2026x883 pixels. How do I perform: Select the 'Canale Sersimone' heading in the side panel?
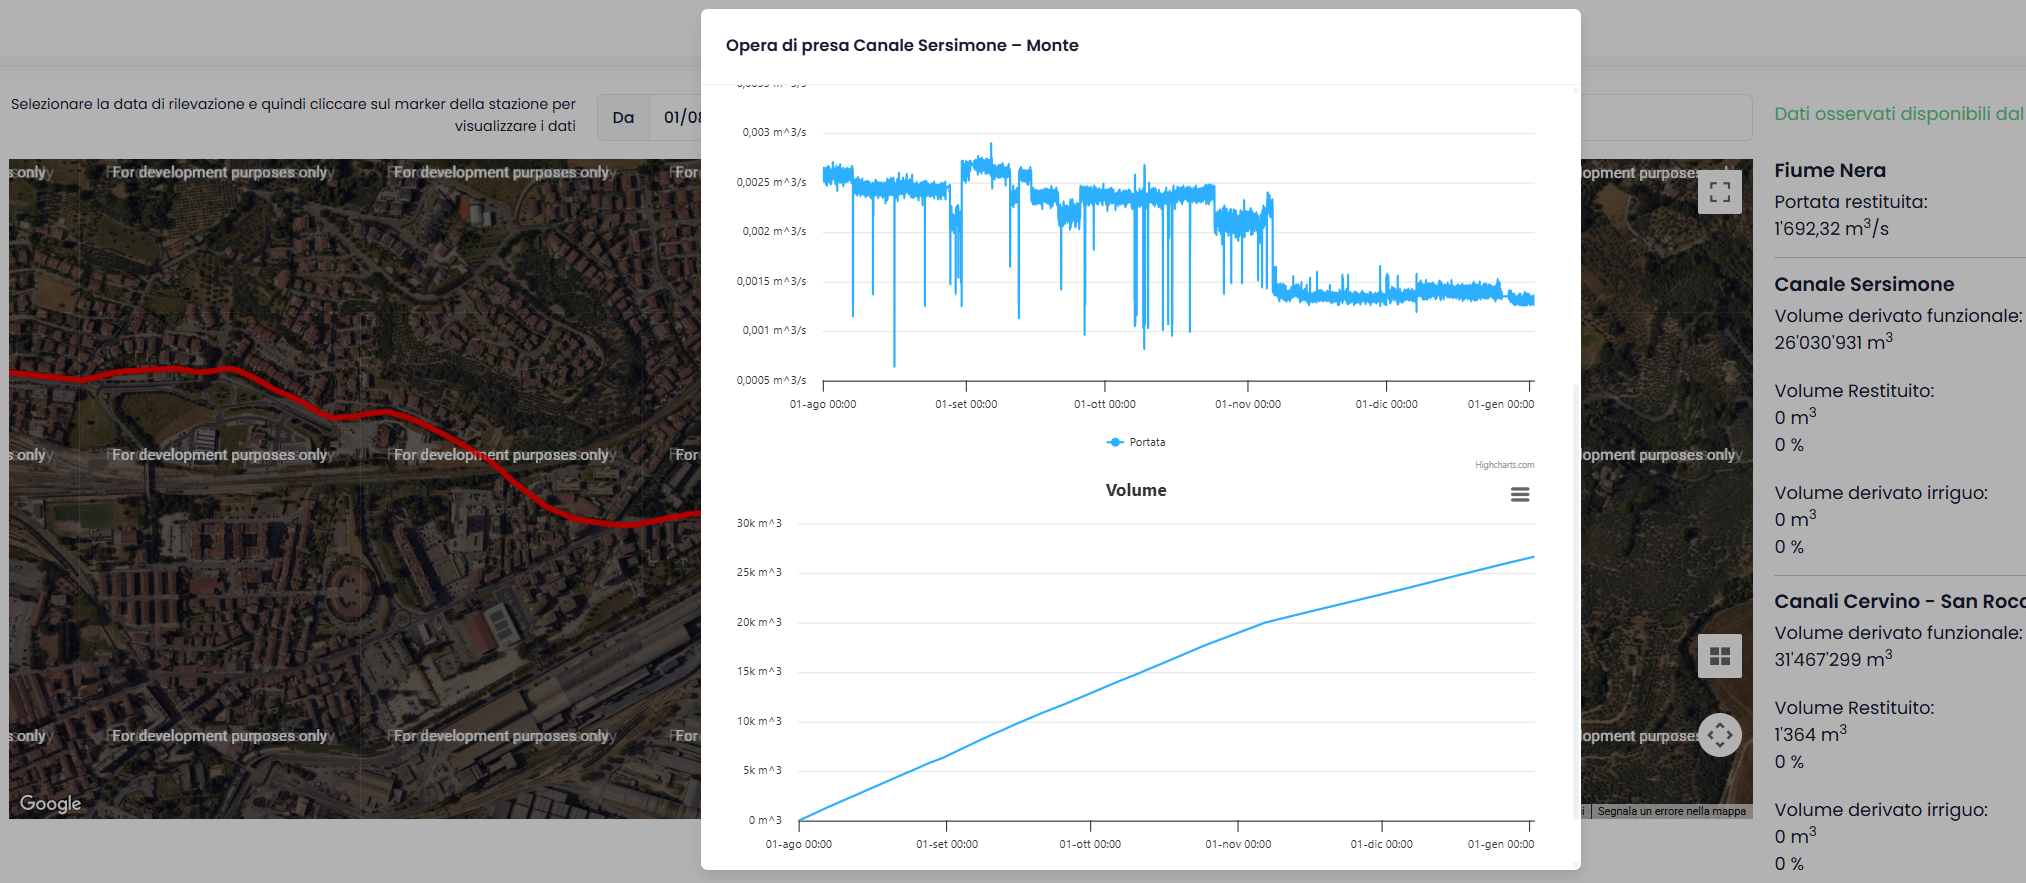click(x=1863, y=284)
